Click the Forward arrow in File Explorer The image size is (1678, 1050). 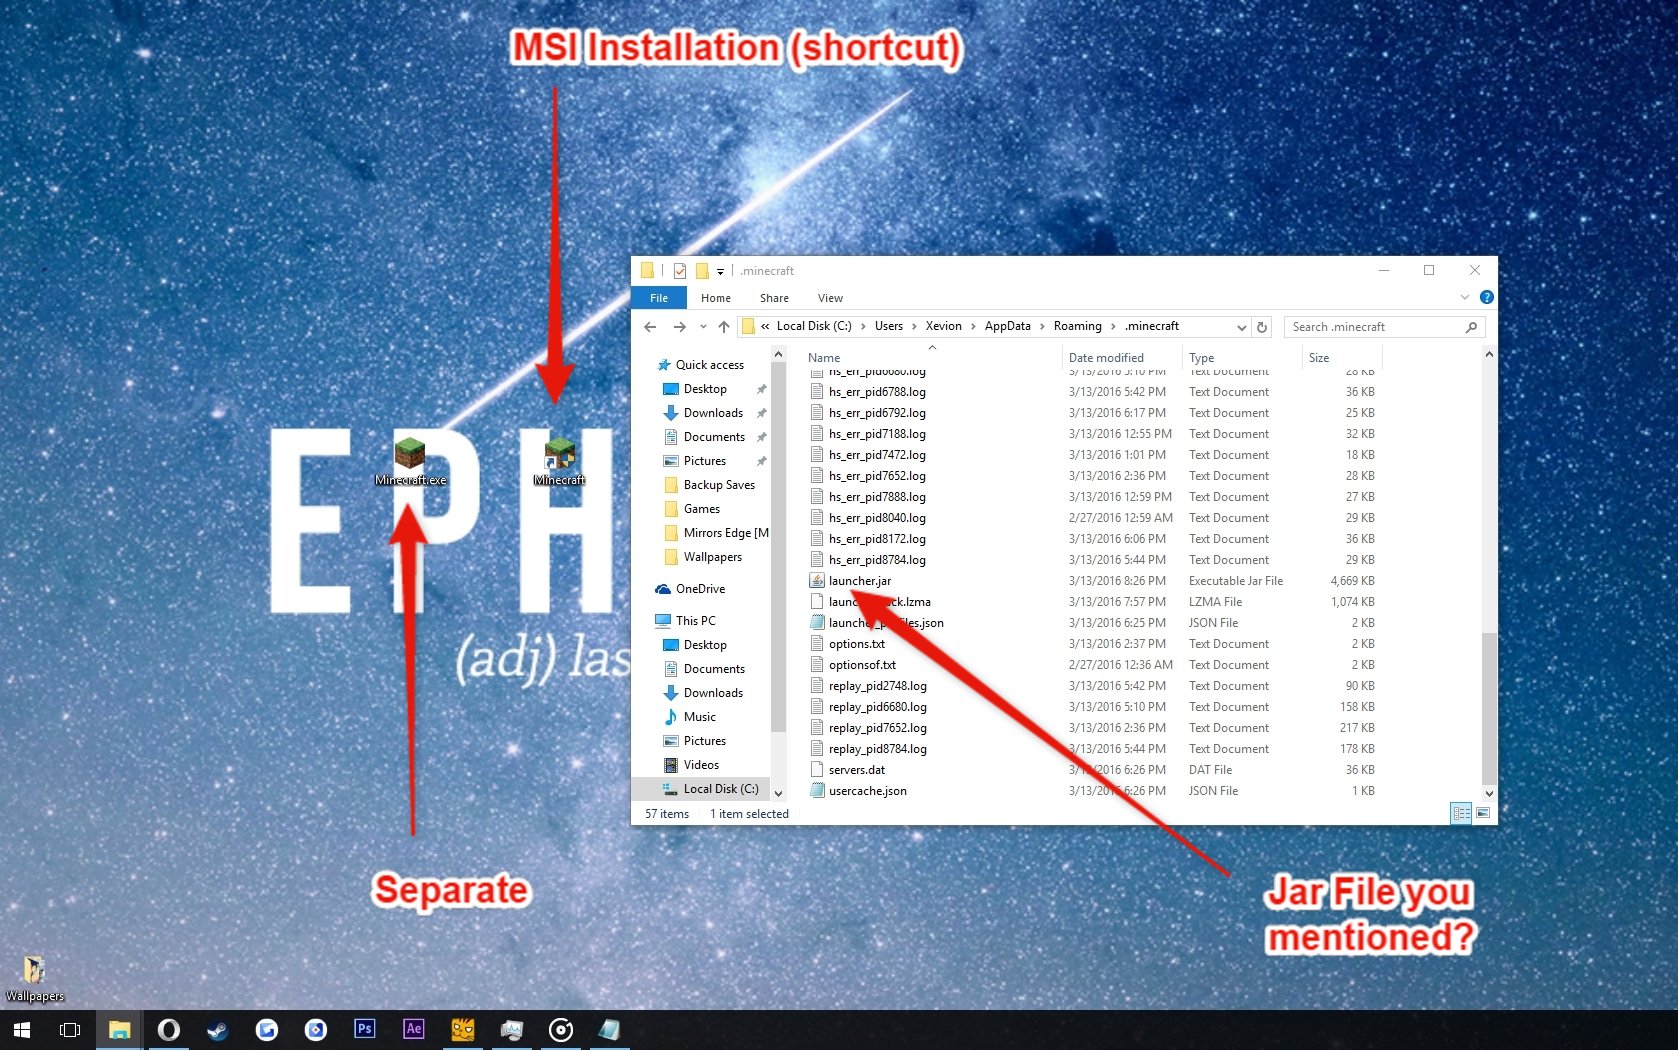tap(680, 327)
